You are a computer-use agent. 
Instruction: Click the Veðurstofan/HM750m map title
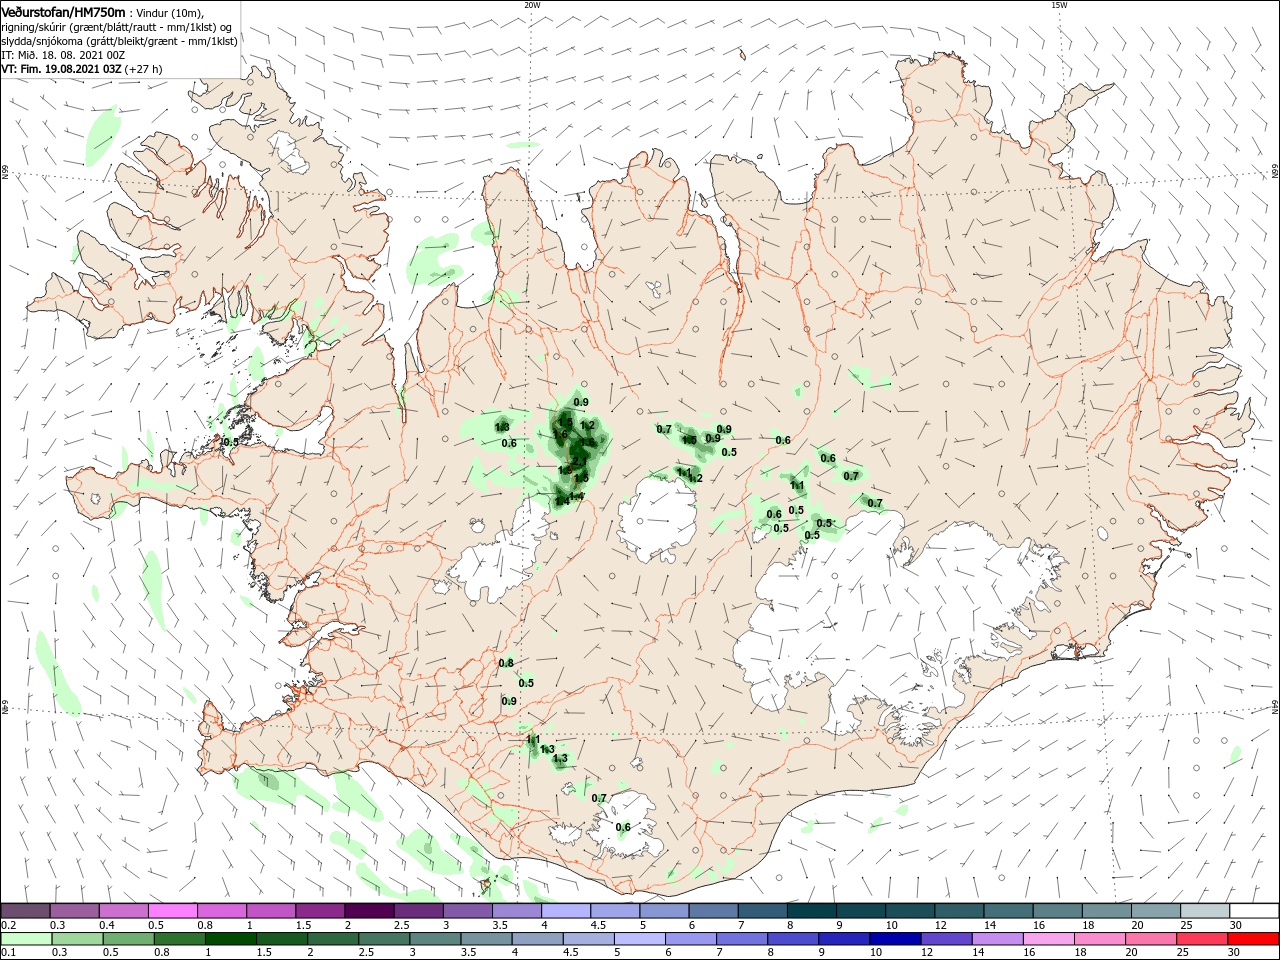[63, 11]
